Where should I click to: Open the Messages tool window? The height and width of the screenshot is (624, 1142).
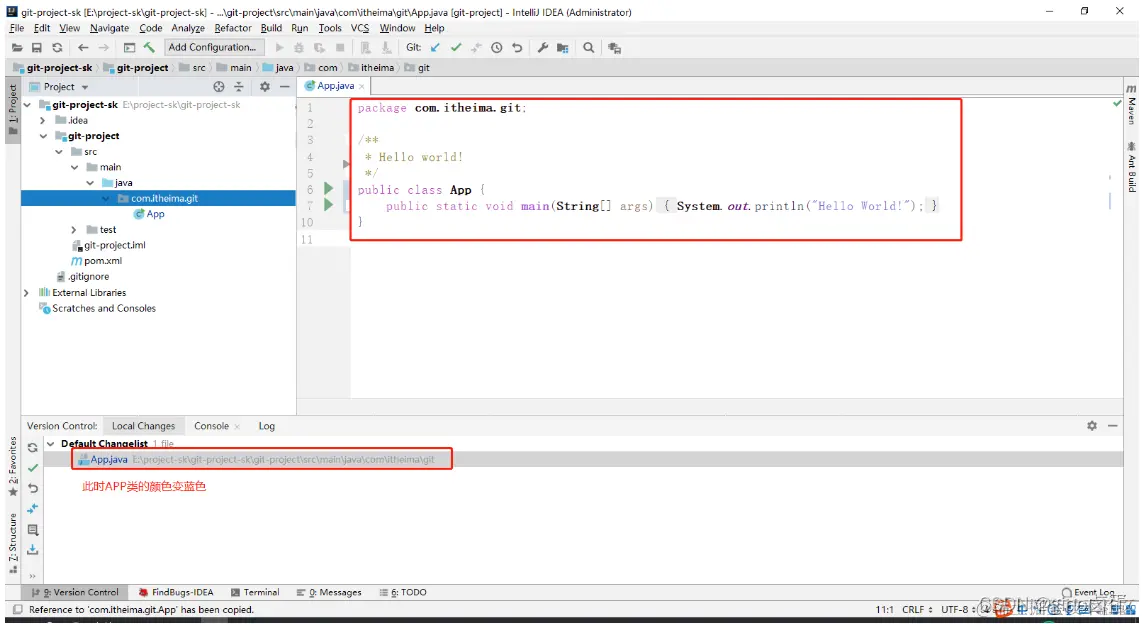click(x=329, y=593)
